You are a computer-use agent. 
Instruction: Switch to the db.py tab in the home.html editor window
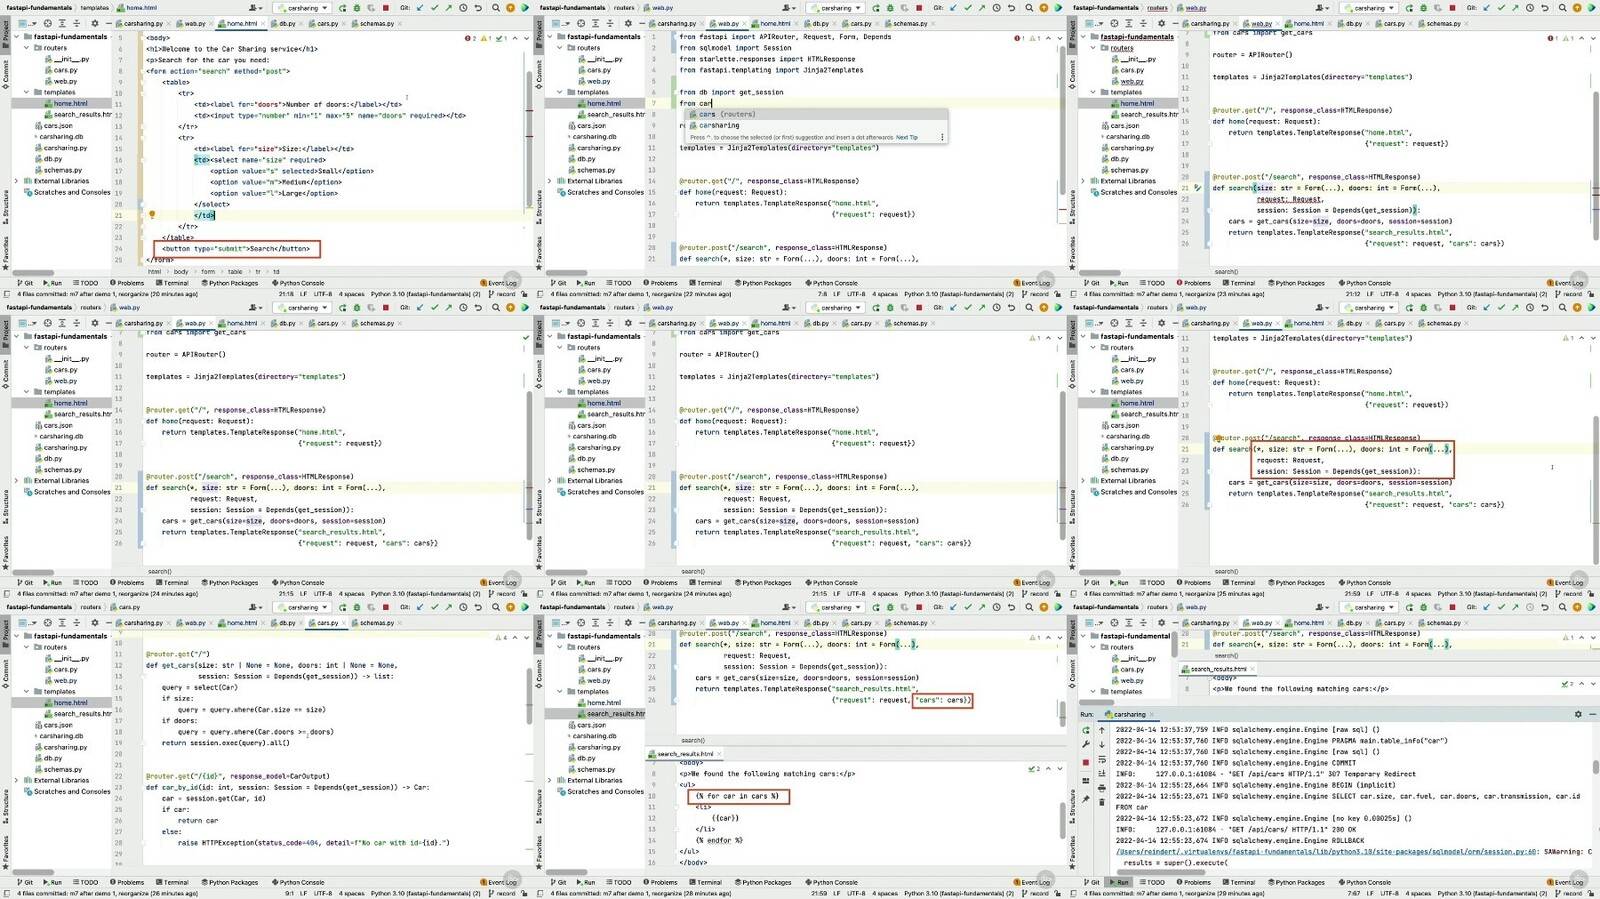pos(286,23)
